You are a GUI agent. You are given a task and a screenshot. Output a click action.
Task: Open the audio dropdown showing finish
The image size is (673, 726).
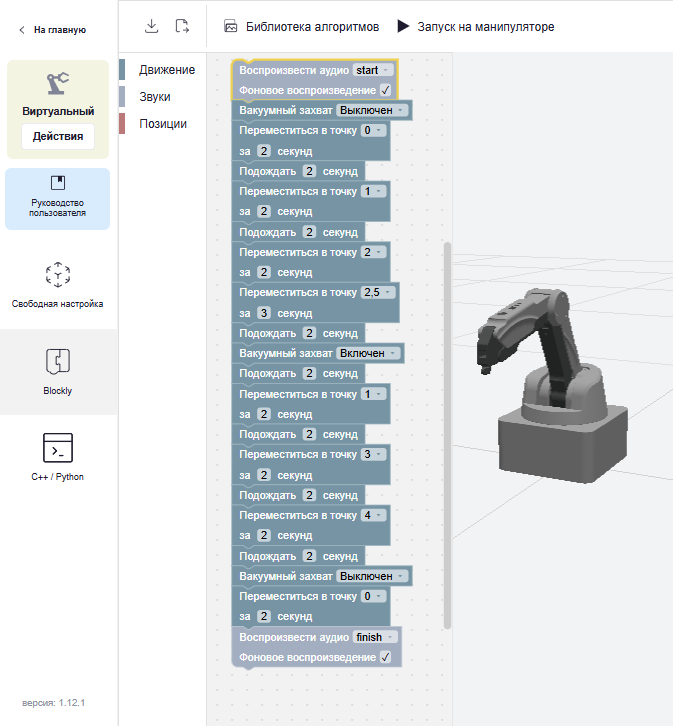point(374,637)
